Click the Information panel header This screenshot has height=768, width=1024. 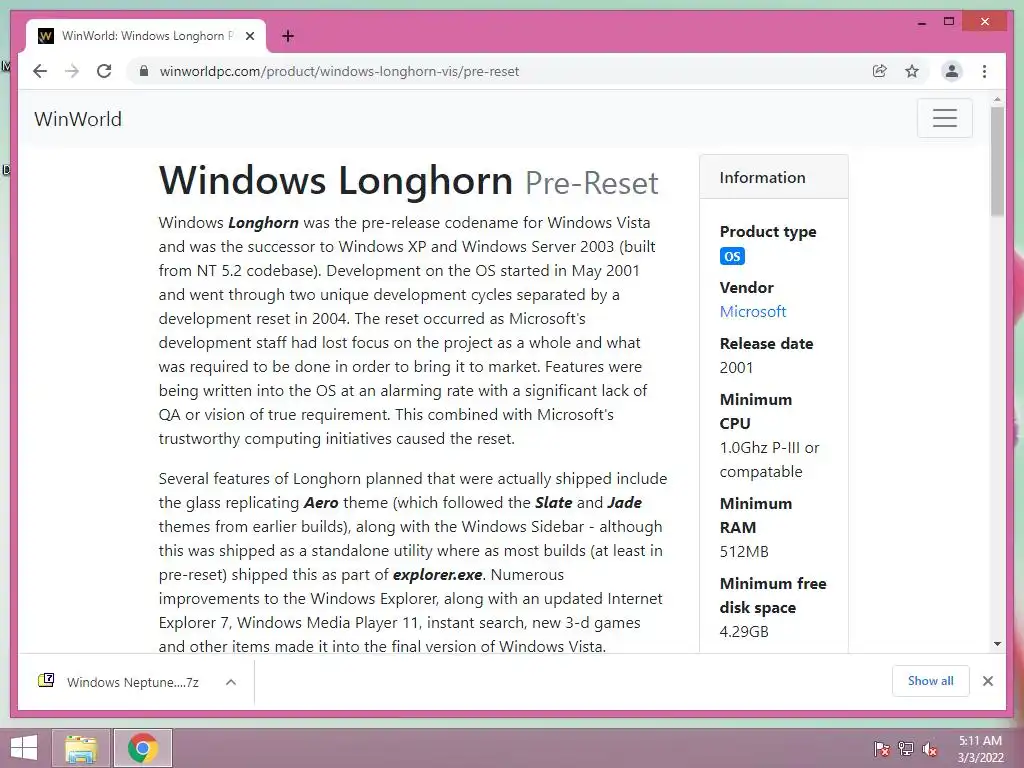click(x=774, y=177)
